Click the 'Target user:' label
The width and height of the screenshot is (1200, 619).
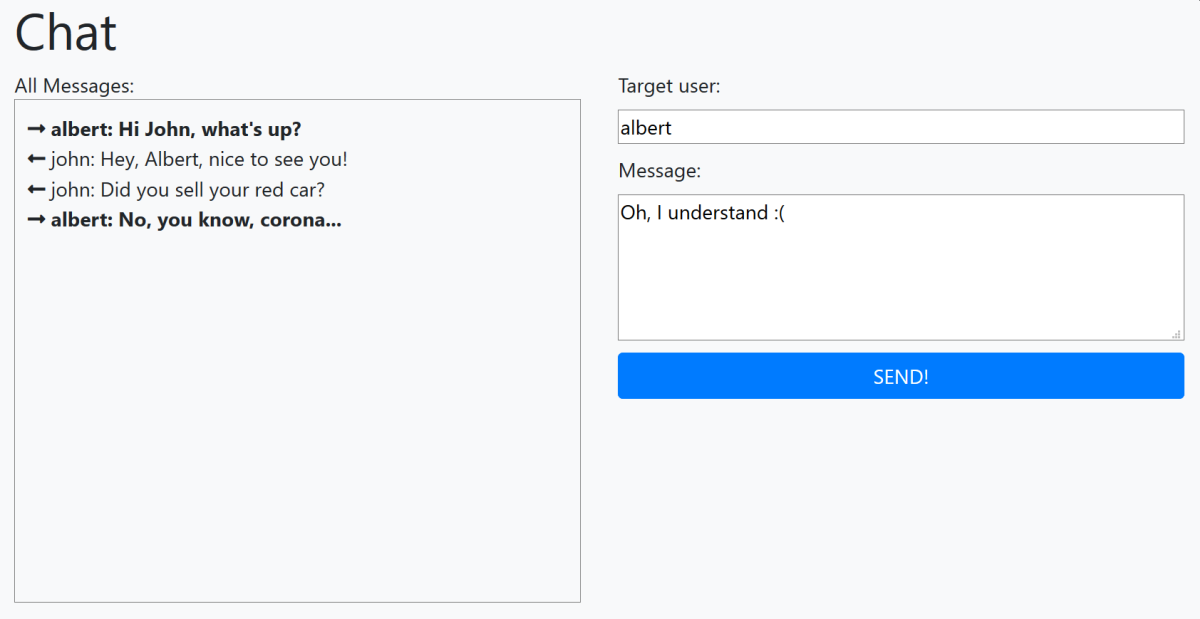[x=668, y=86]
